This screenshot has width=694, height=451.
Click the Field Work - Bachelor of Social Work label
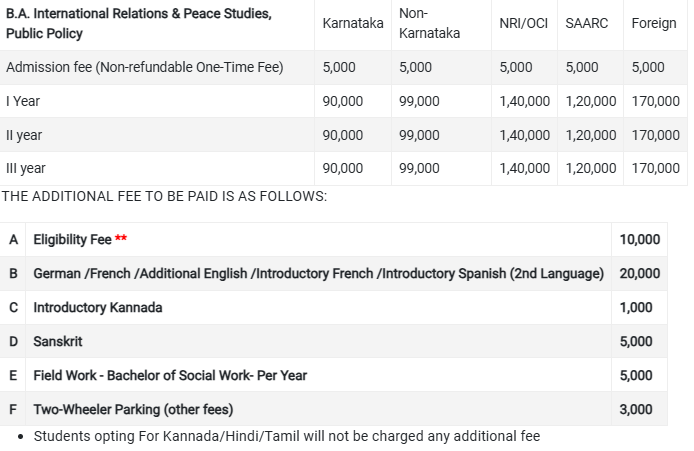tap(170, 375)
